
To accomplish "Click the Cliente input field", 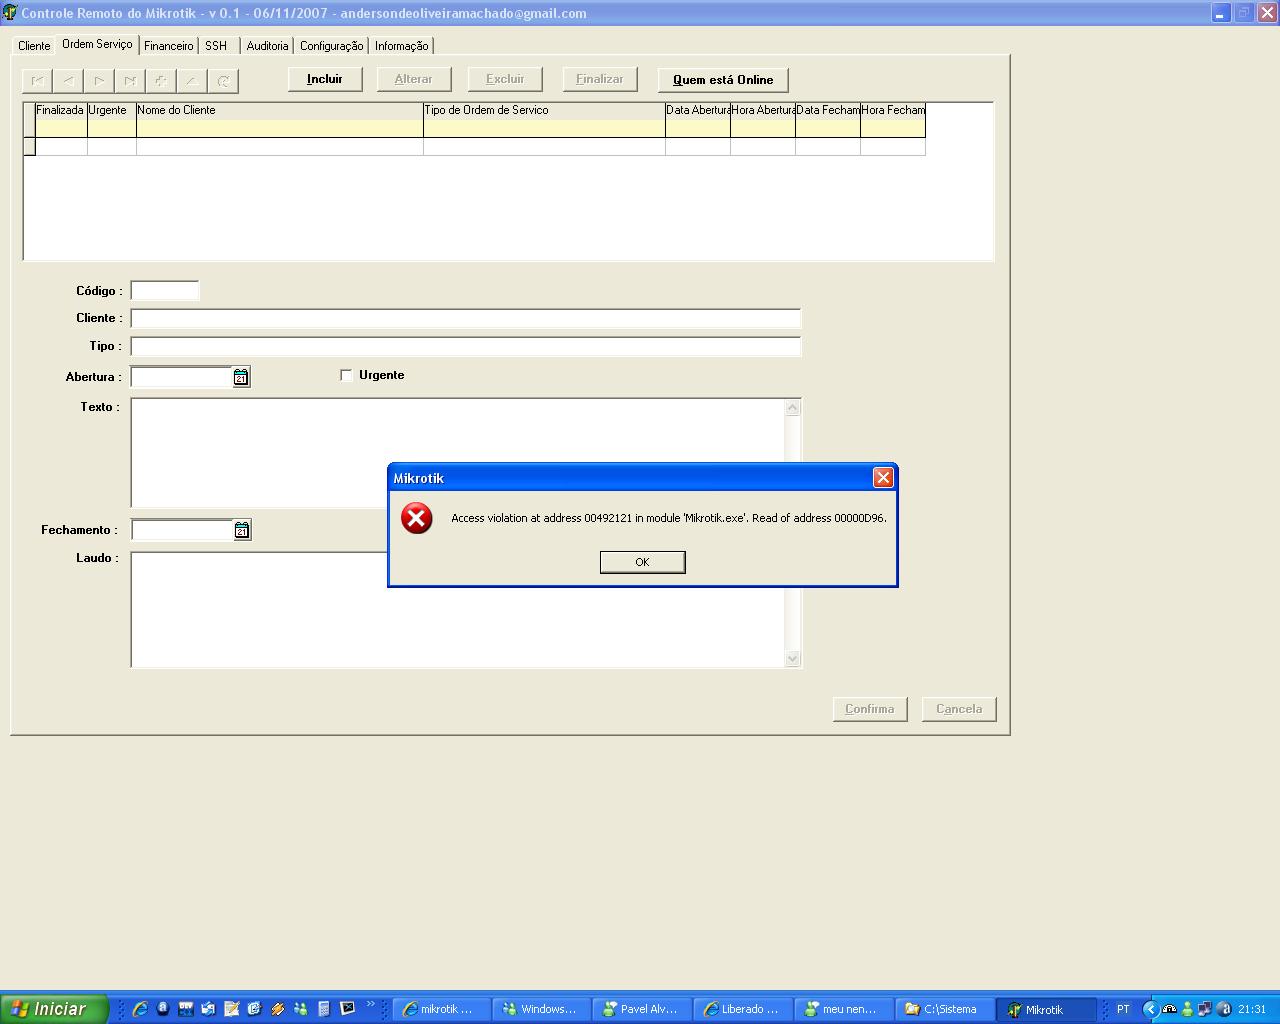I will (x=466, y=318).
